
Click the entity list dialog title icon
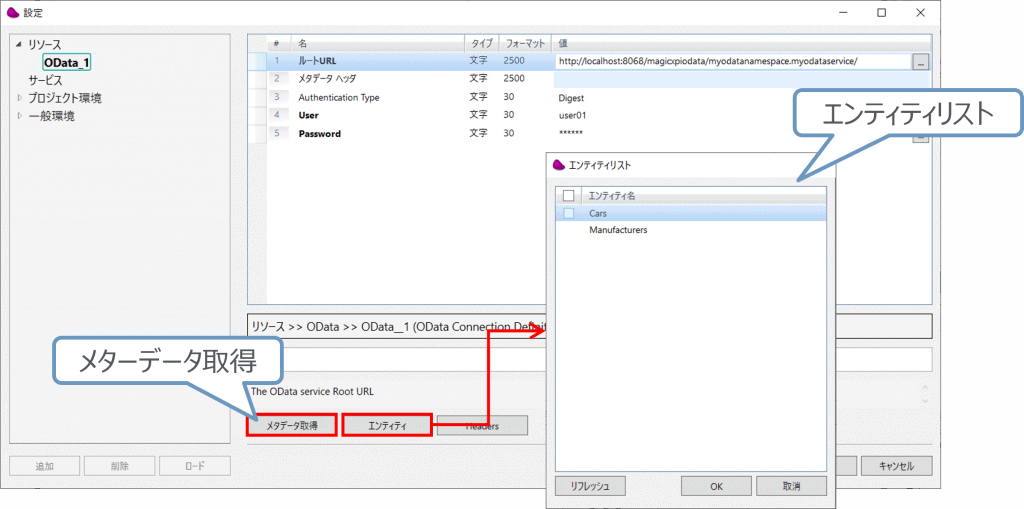[559, 165]
